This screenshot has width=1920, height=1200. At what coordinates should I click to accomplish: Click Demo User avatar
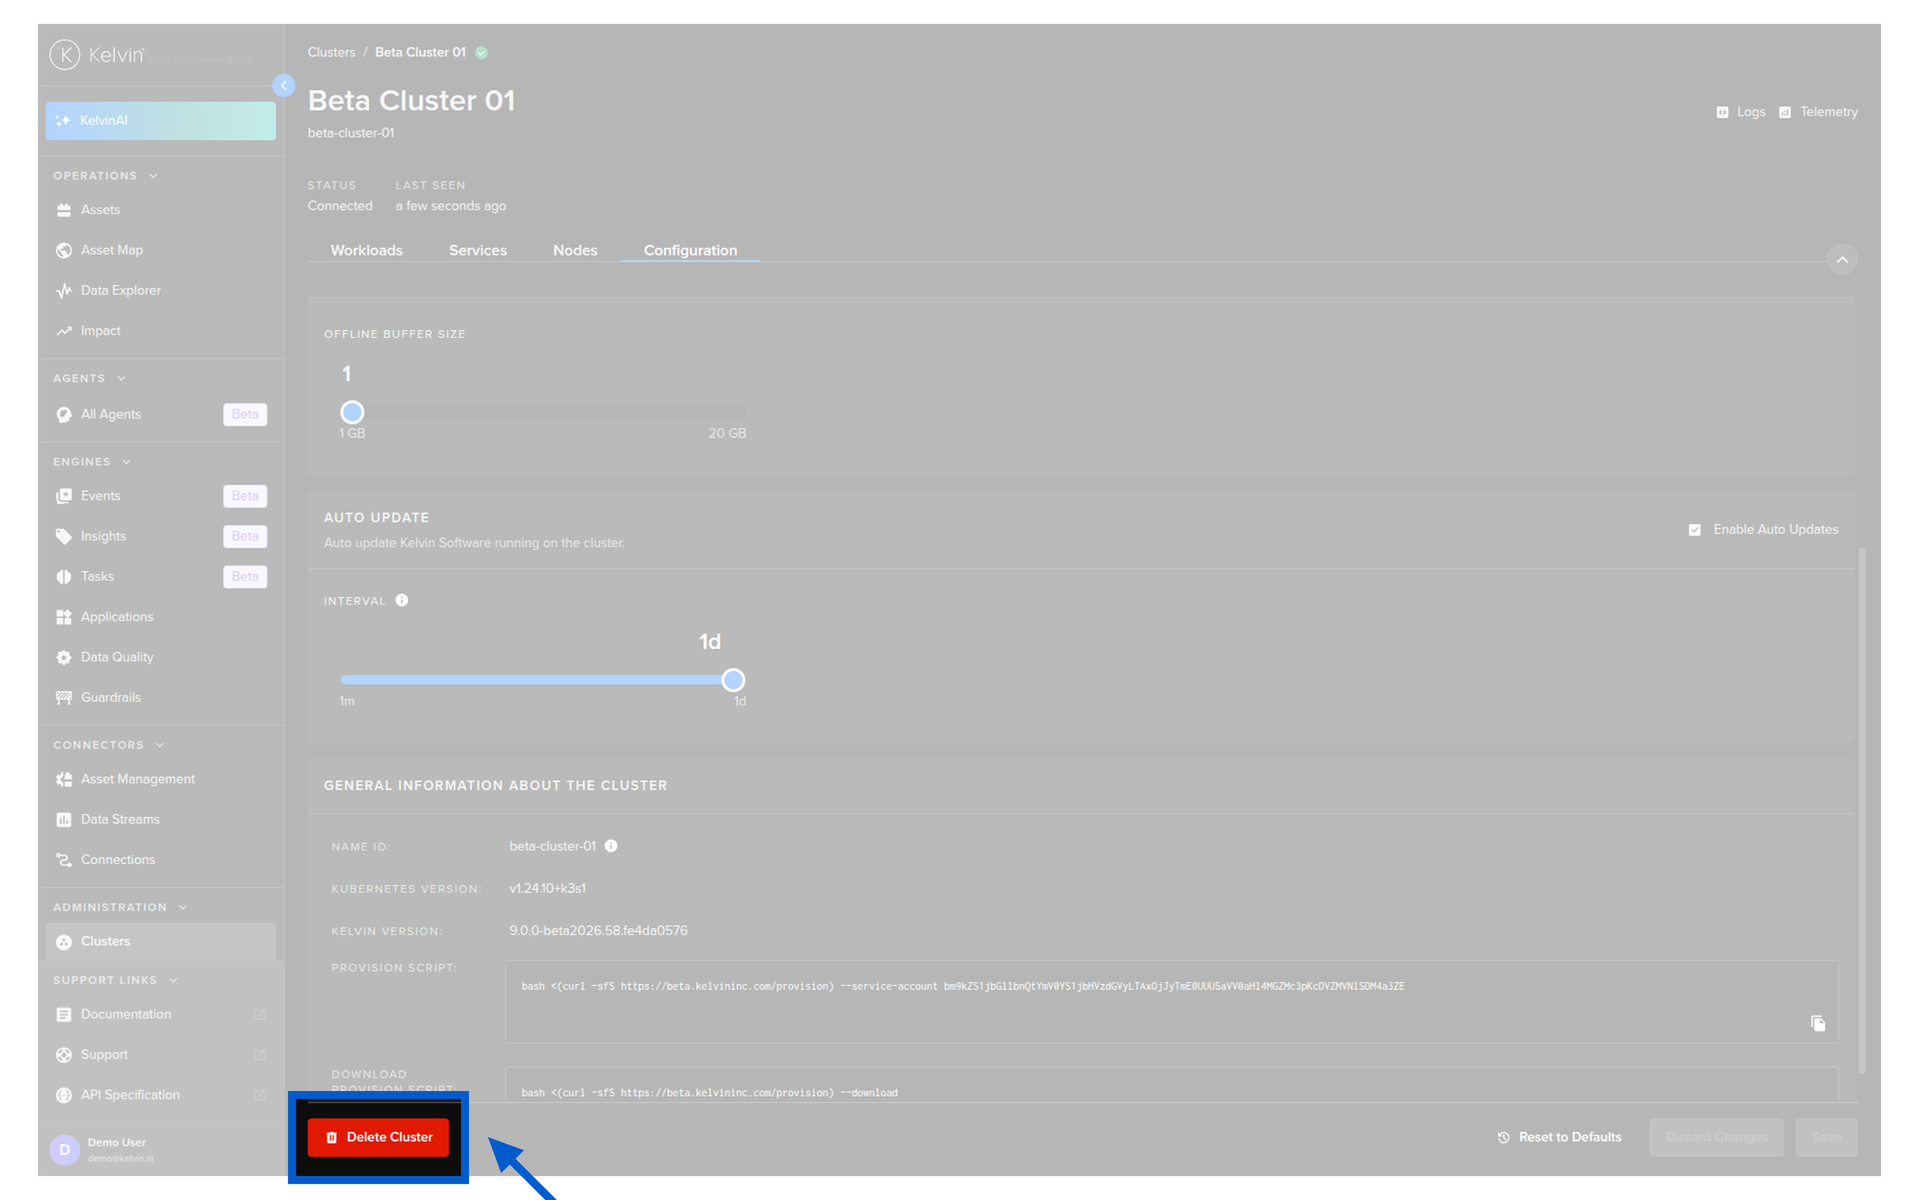(65, 1150)
